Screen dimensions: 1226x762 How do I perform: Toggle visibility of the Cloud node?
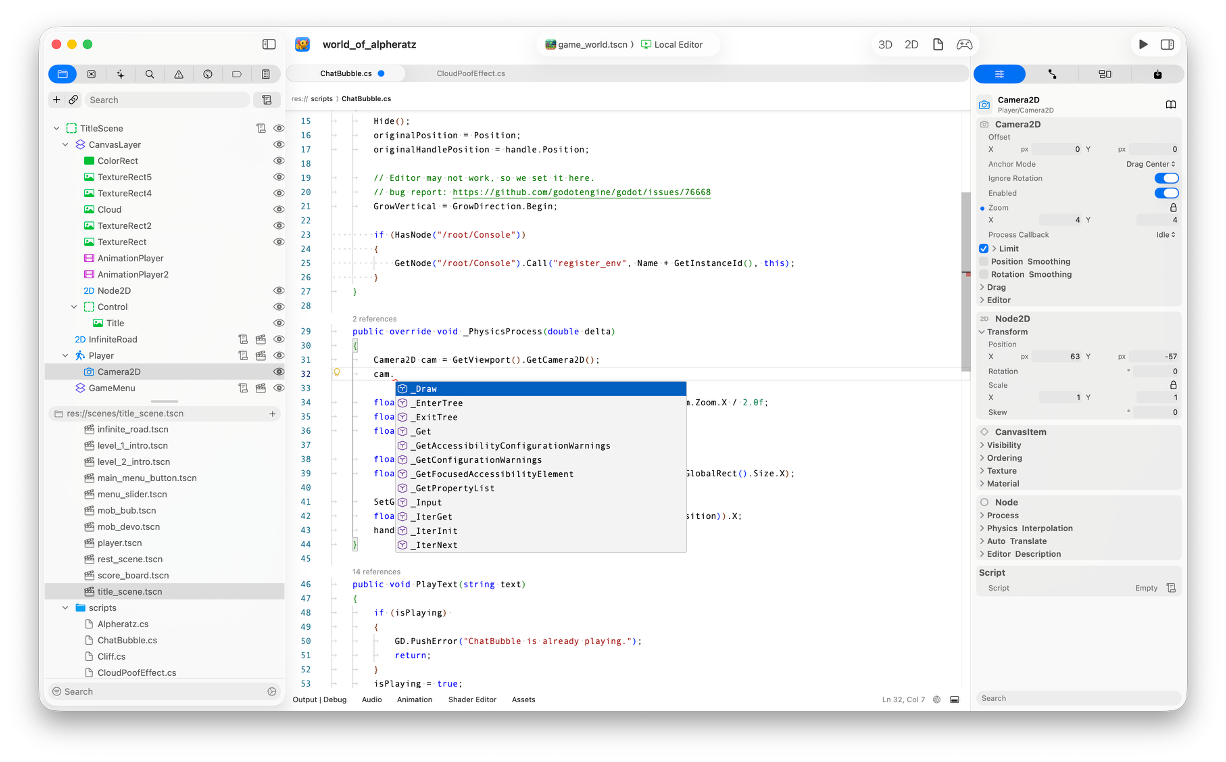click(279, 209)
